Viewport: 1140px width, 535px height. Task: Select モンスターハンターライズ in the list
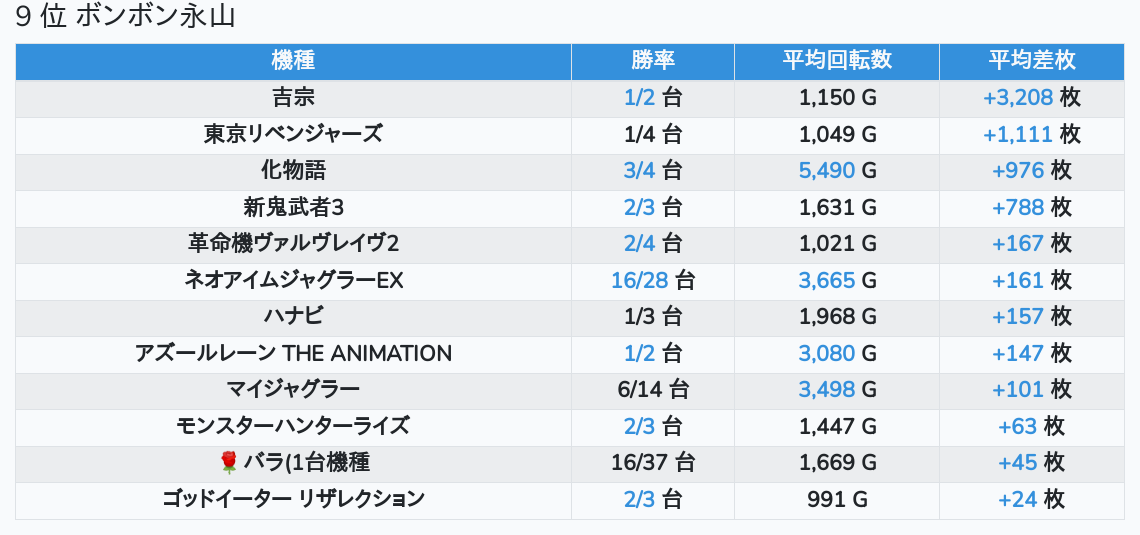293,426
